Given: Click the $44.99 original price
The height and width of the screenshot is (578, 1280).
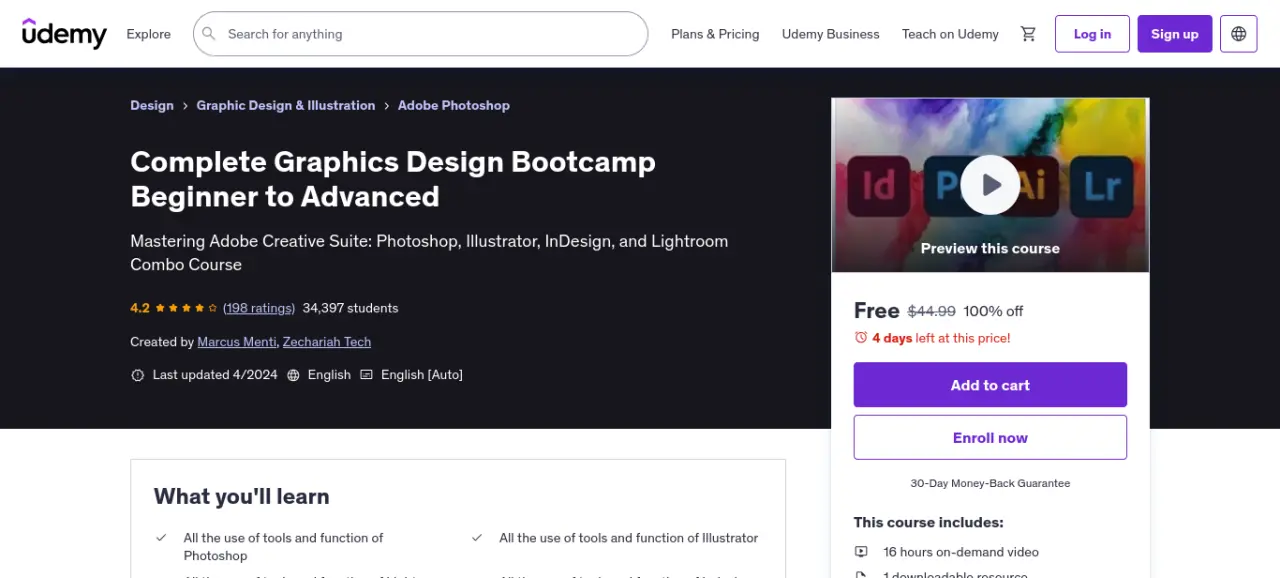Looking at the screenshot, I should pos(932,311).
